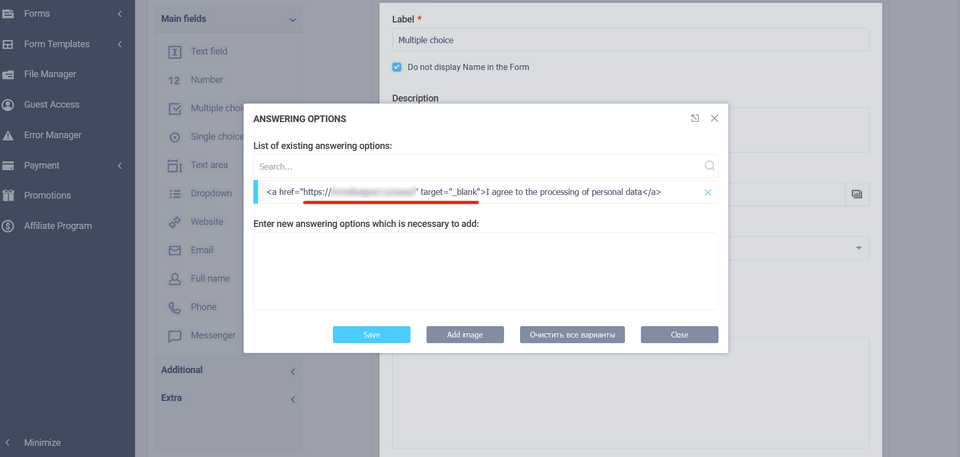This screenshot has height=457, width=960.
Task: Click the Text field icon
Action: 174,52
